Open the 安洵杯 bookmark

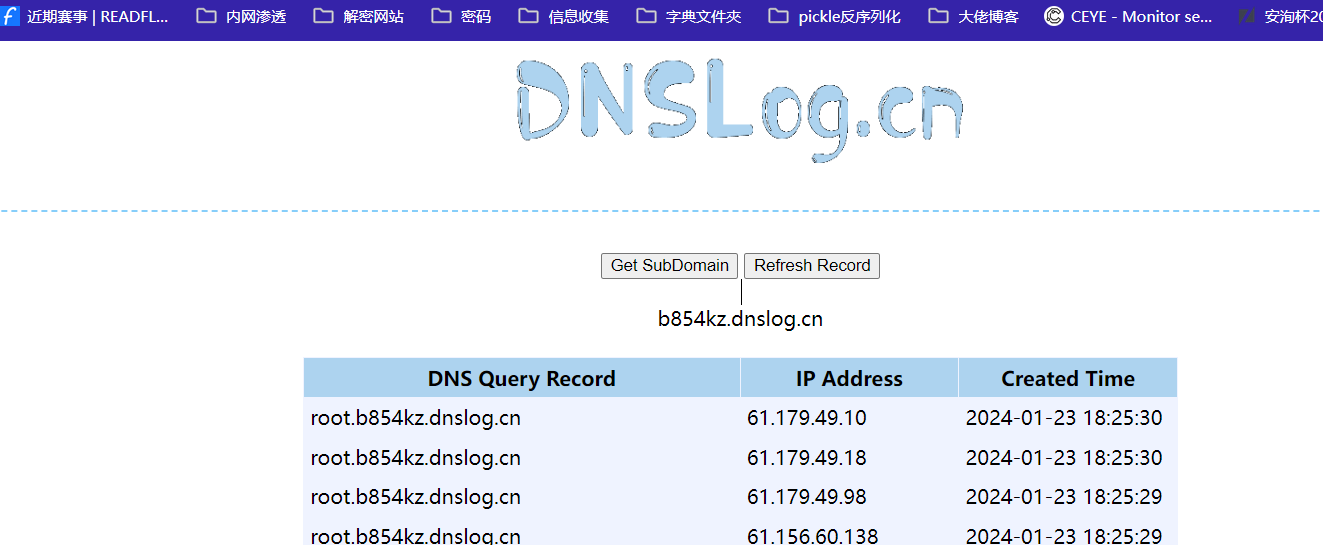click(x=1280, y=17)
